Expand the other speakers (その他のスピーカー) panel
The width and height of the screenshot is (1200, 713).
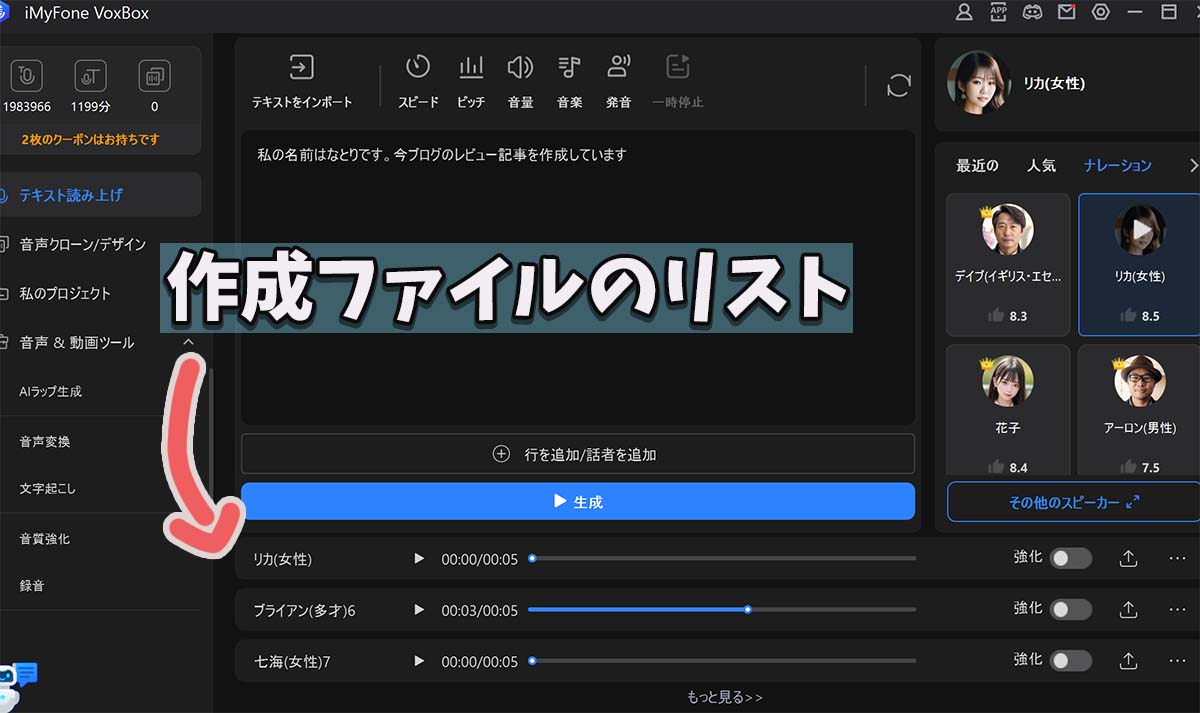click(1073, 502)
